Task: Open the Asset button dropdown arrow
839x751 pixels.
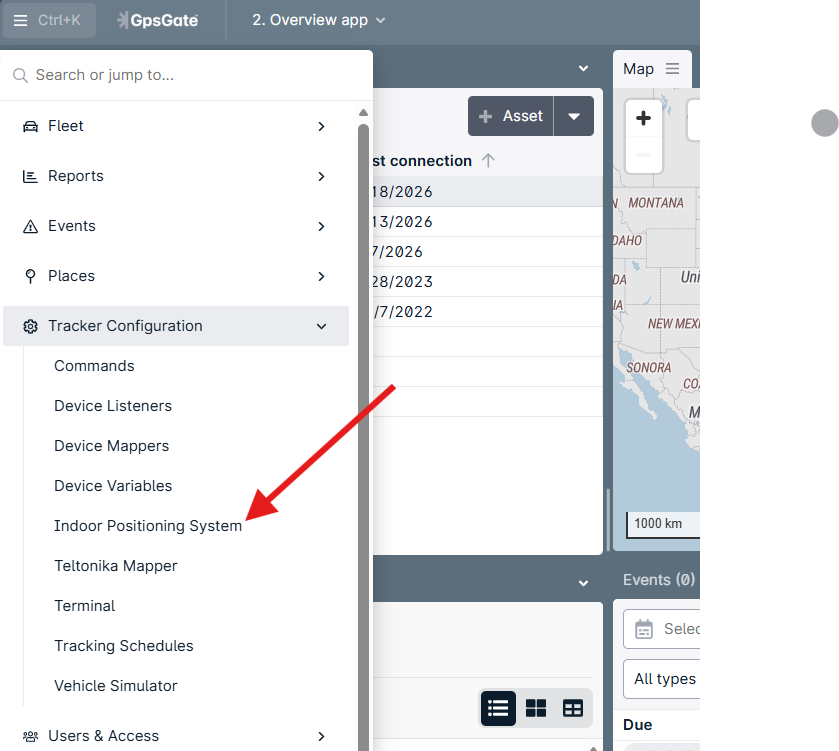Action: (574, 116)
